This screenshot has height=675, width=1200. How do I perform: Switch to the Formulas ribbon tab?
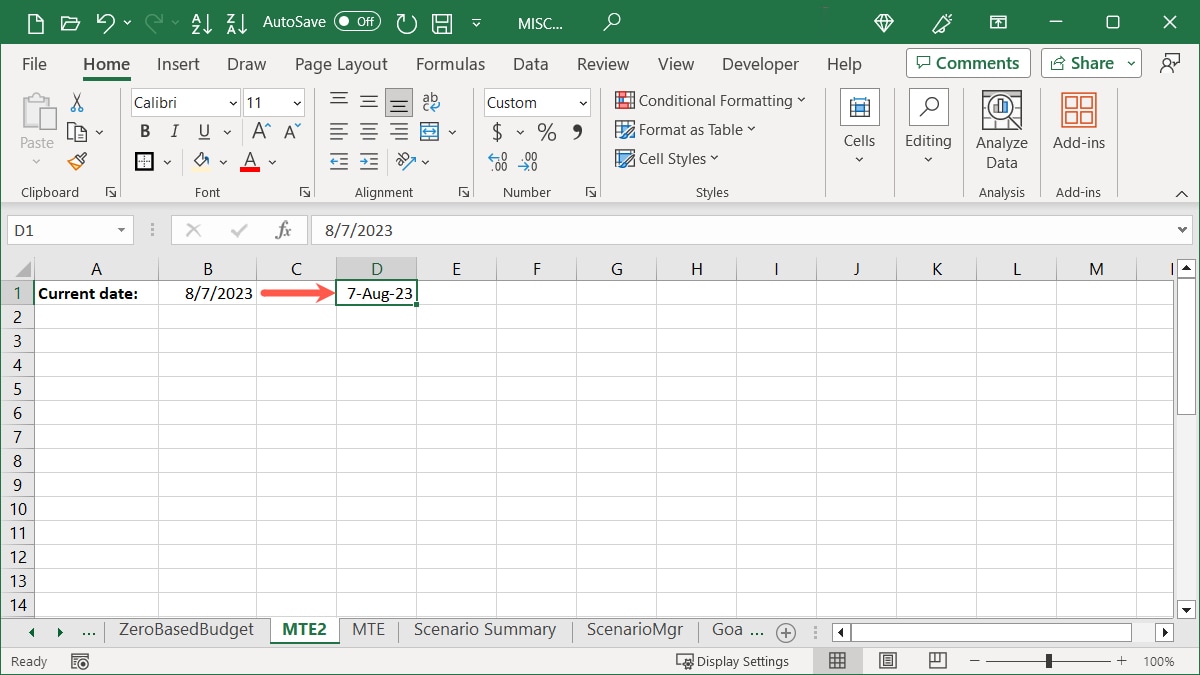point(450,64)
